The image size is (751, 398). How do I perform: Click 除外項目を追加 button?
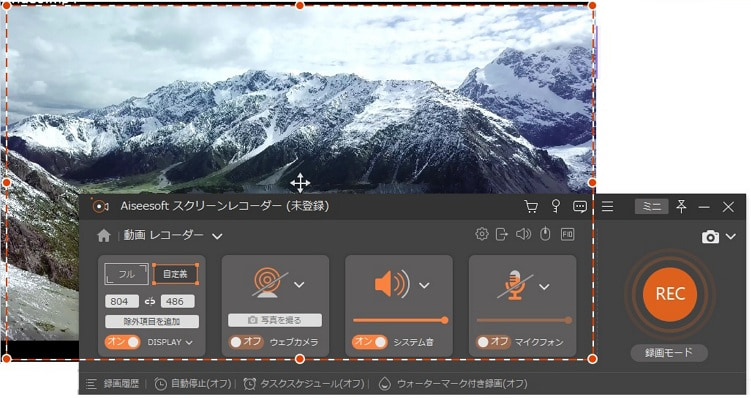(152, 321)
